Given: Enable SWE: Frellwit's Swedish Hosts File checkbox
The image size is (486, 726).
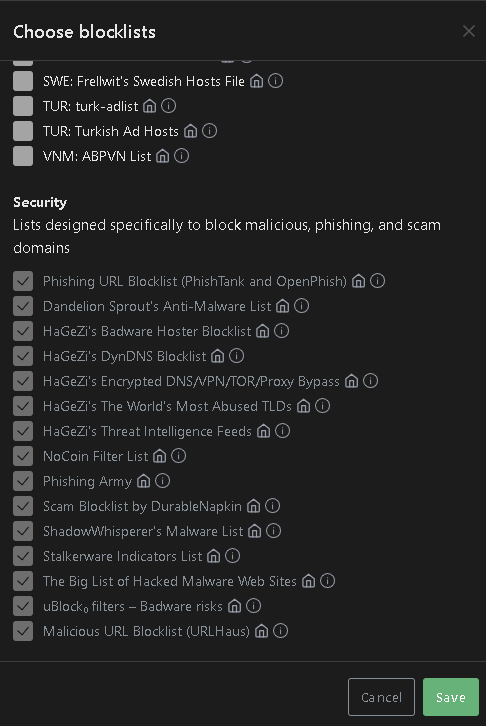Looking at the screenshot, I should point(23,81).
